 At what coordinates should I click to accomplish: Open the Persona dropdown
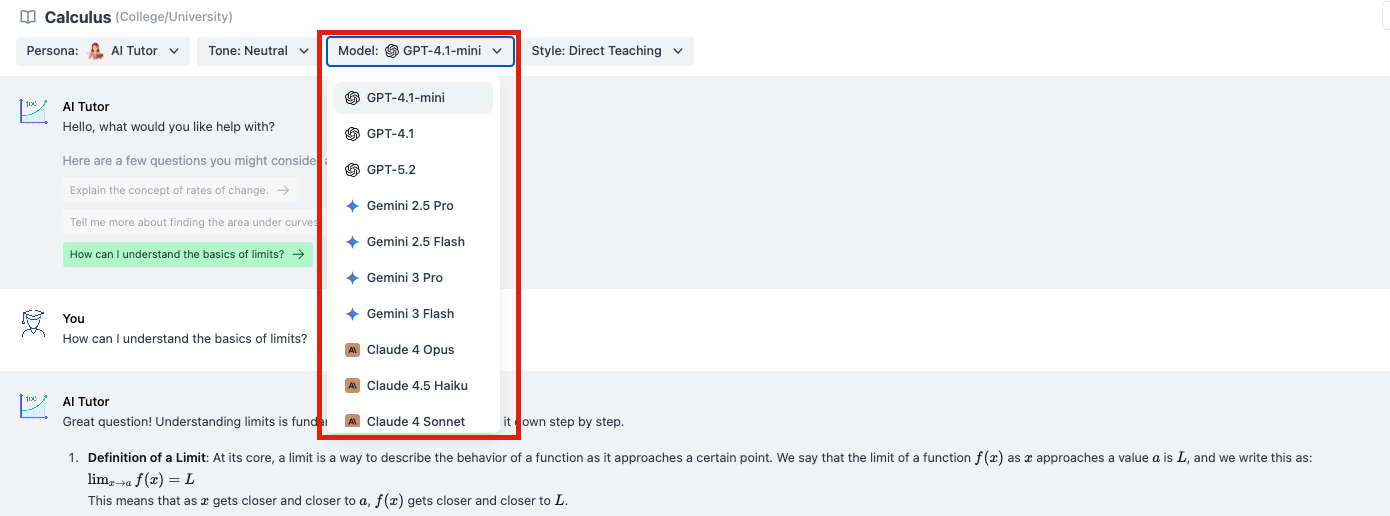(103, 51)
